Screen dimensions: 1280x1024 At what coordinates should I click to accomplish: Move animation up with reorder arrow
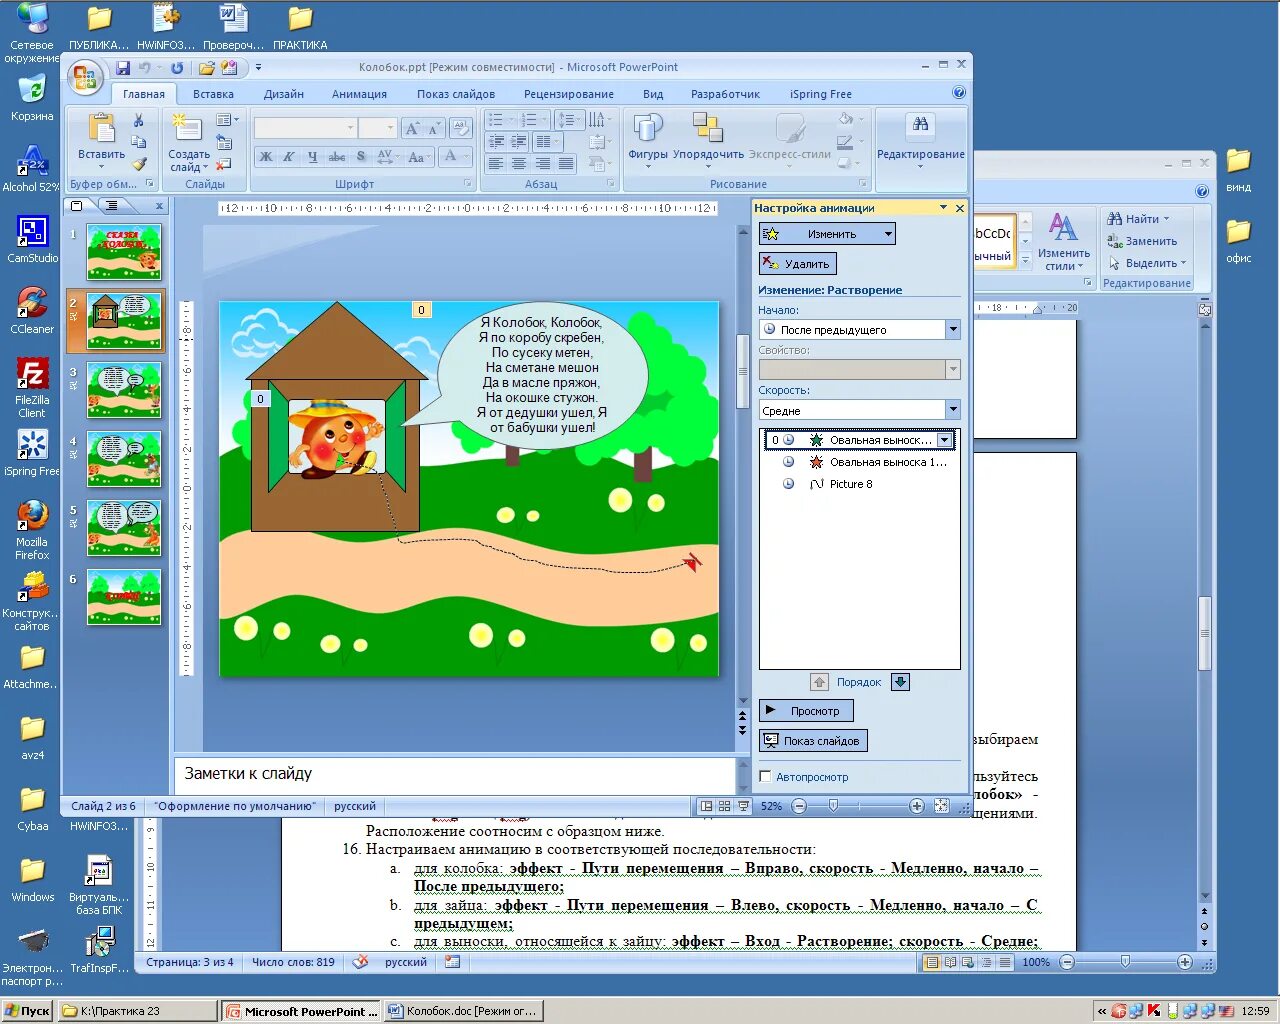click(x=820, y=682)
